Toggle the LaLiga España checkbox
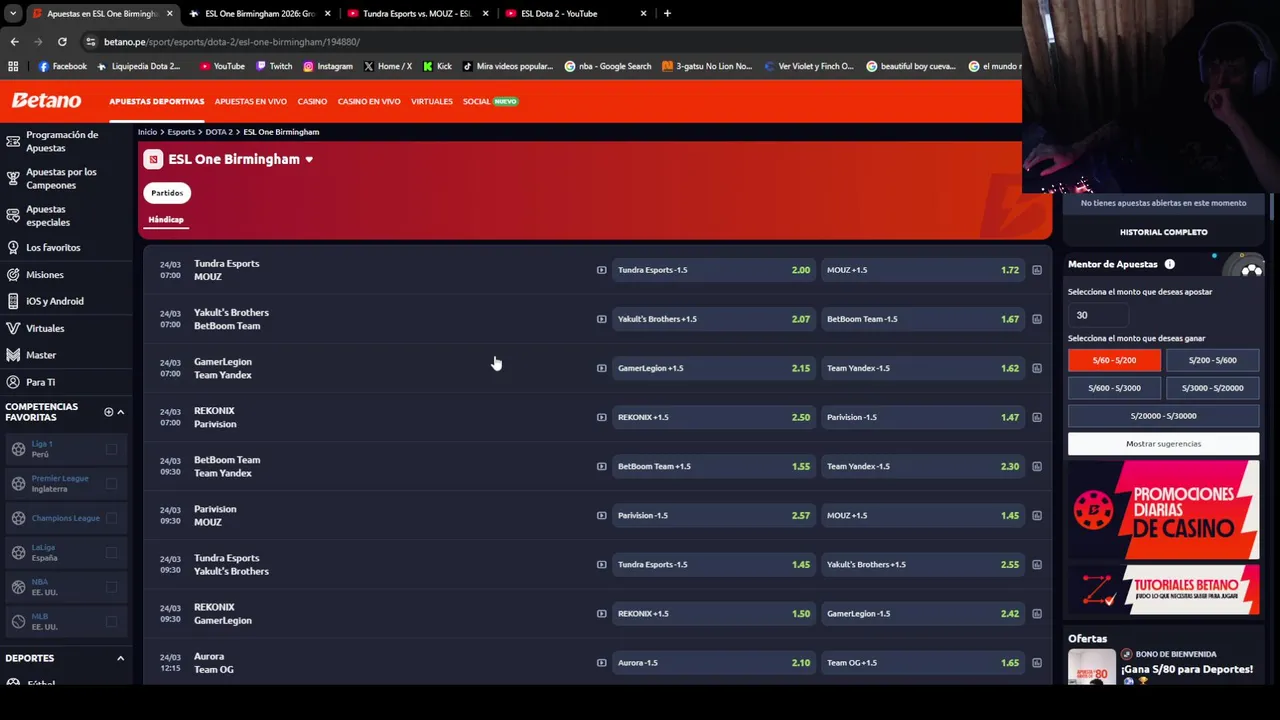 (x=111, y=553)
